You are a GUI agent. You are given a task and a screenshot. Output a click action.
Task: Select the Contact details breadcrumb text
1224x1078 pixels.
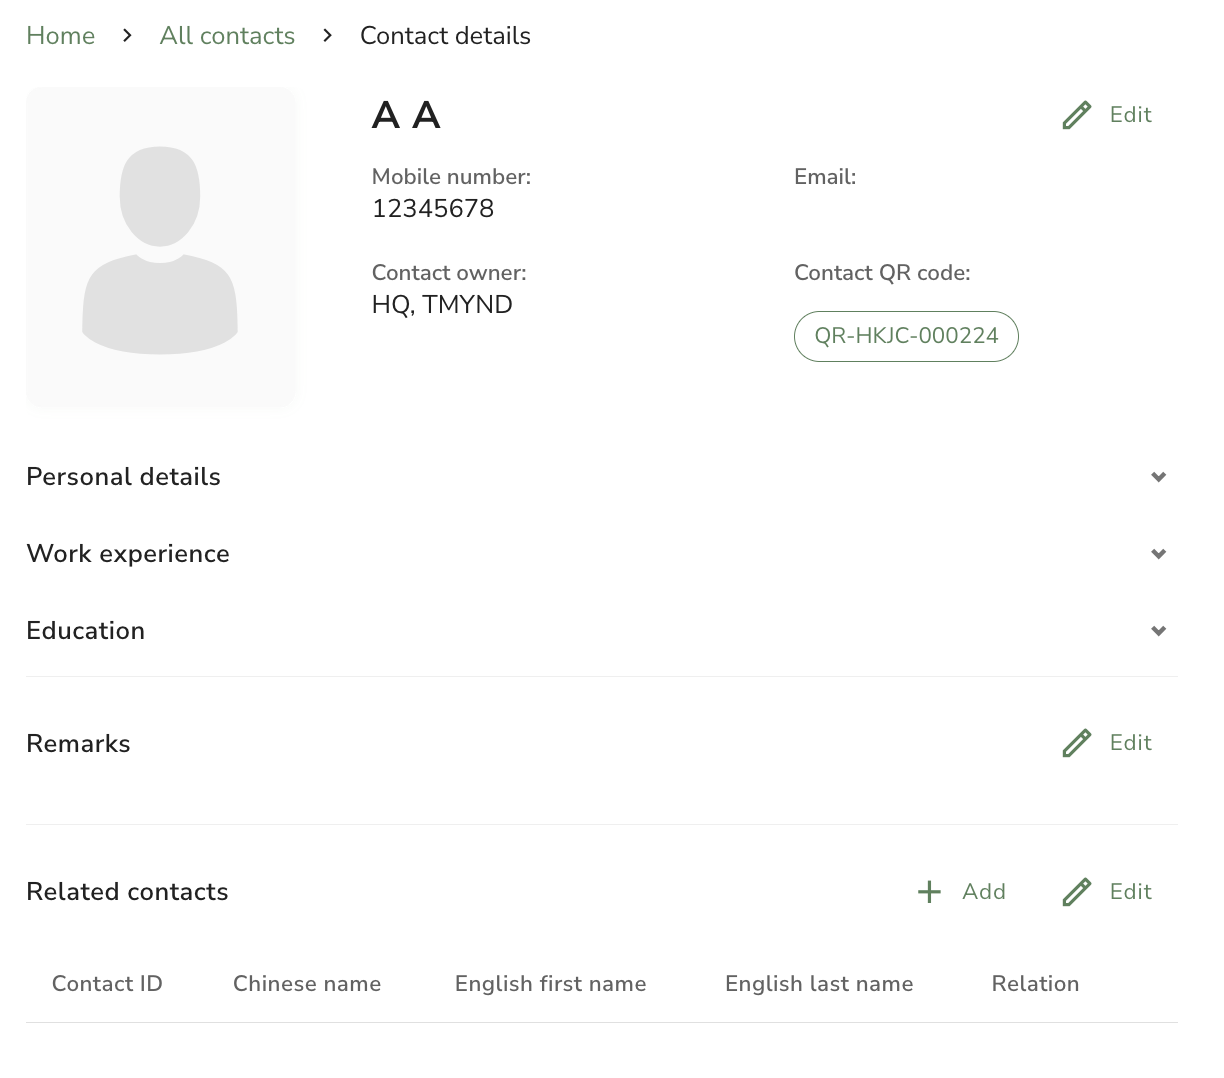coord(445,36)
